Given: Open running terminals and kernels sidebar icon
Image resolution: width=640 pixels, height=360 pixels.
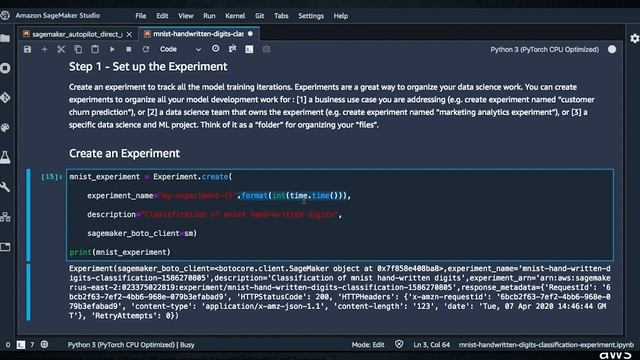Looking at the screenshot, I should coord(5,68).
